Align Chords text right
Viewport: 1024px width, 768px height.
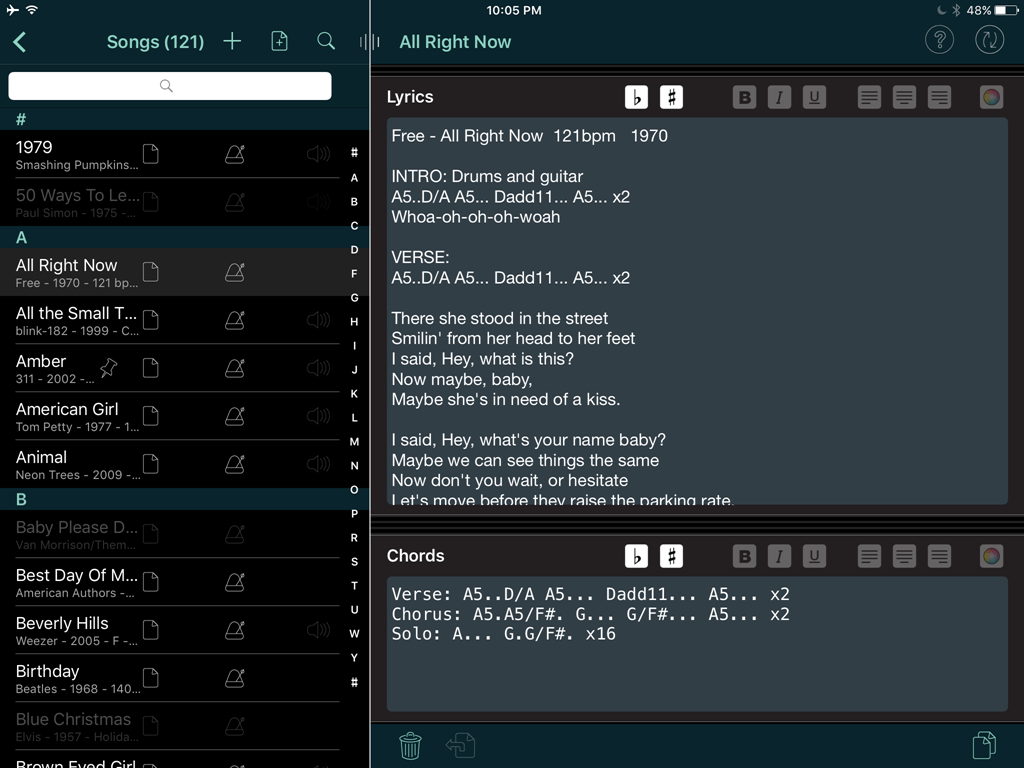pyautogui.click(x=940, y=556)
